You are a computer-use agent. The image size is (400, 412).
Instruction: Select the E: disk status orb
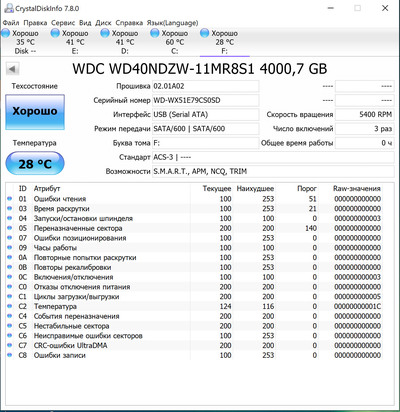(x=55, y=33)
